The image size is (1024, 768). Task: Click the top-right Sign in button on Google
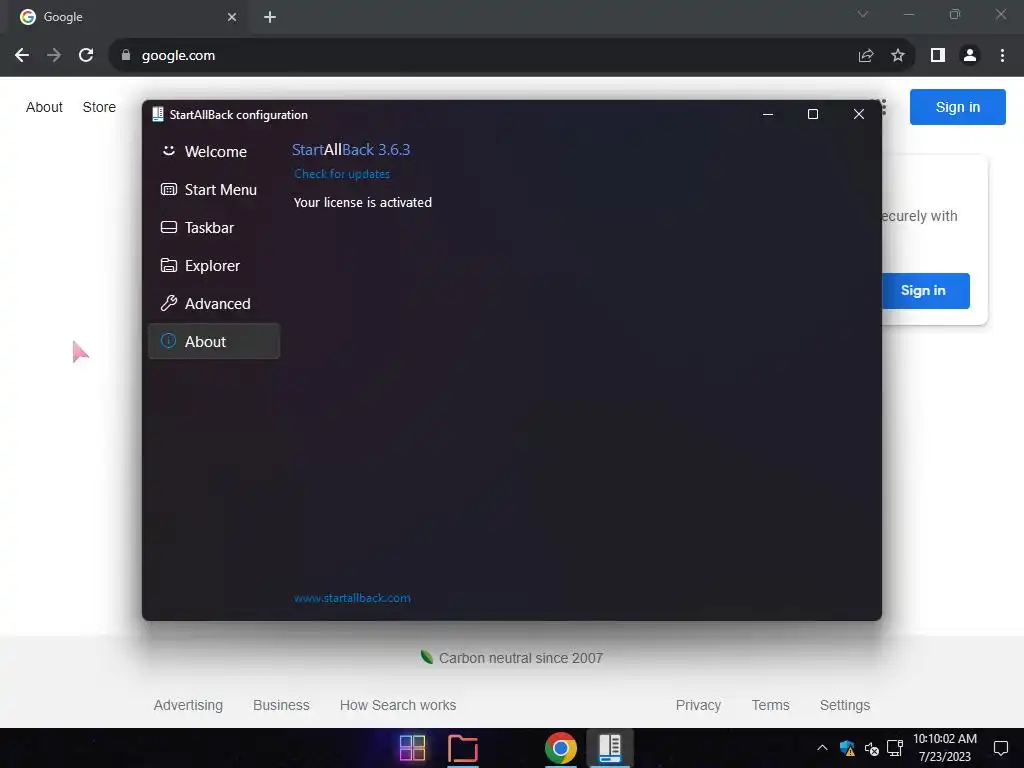pos(957,107)
